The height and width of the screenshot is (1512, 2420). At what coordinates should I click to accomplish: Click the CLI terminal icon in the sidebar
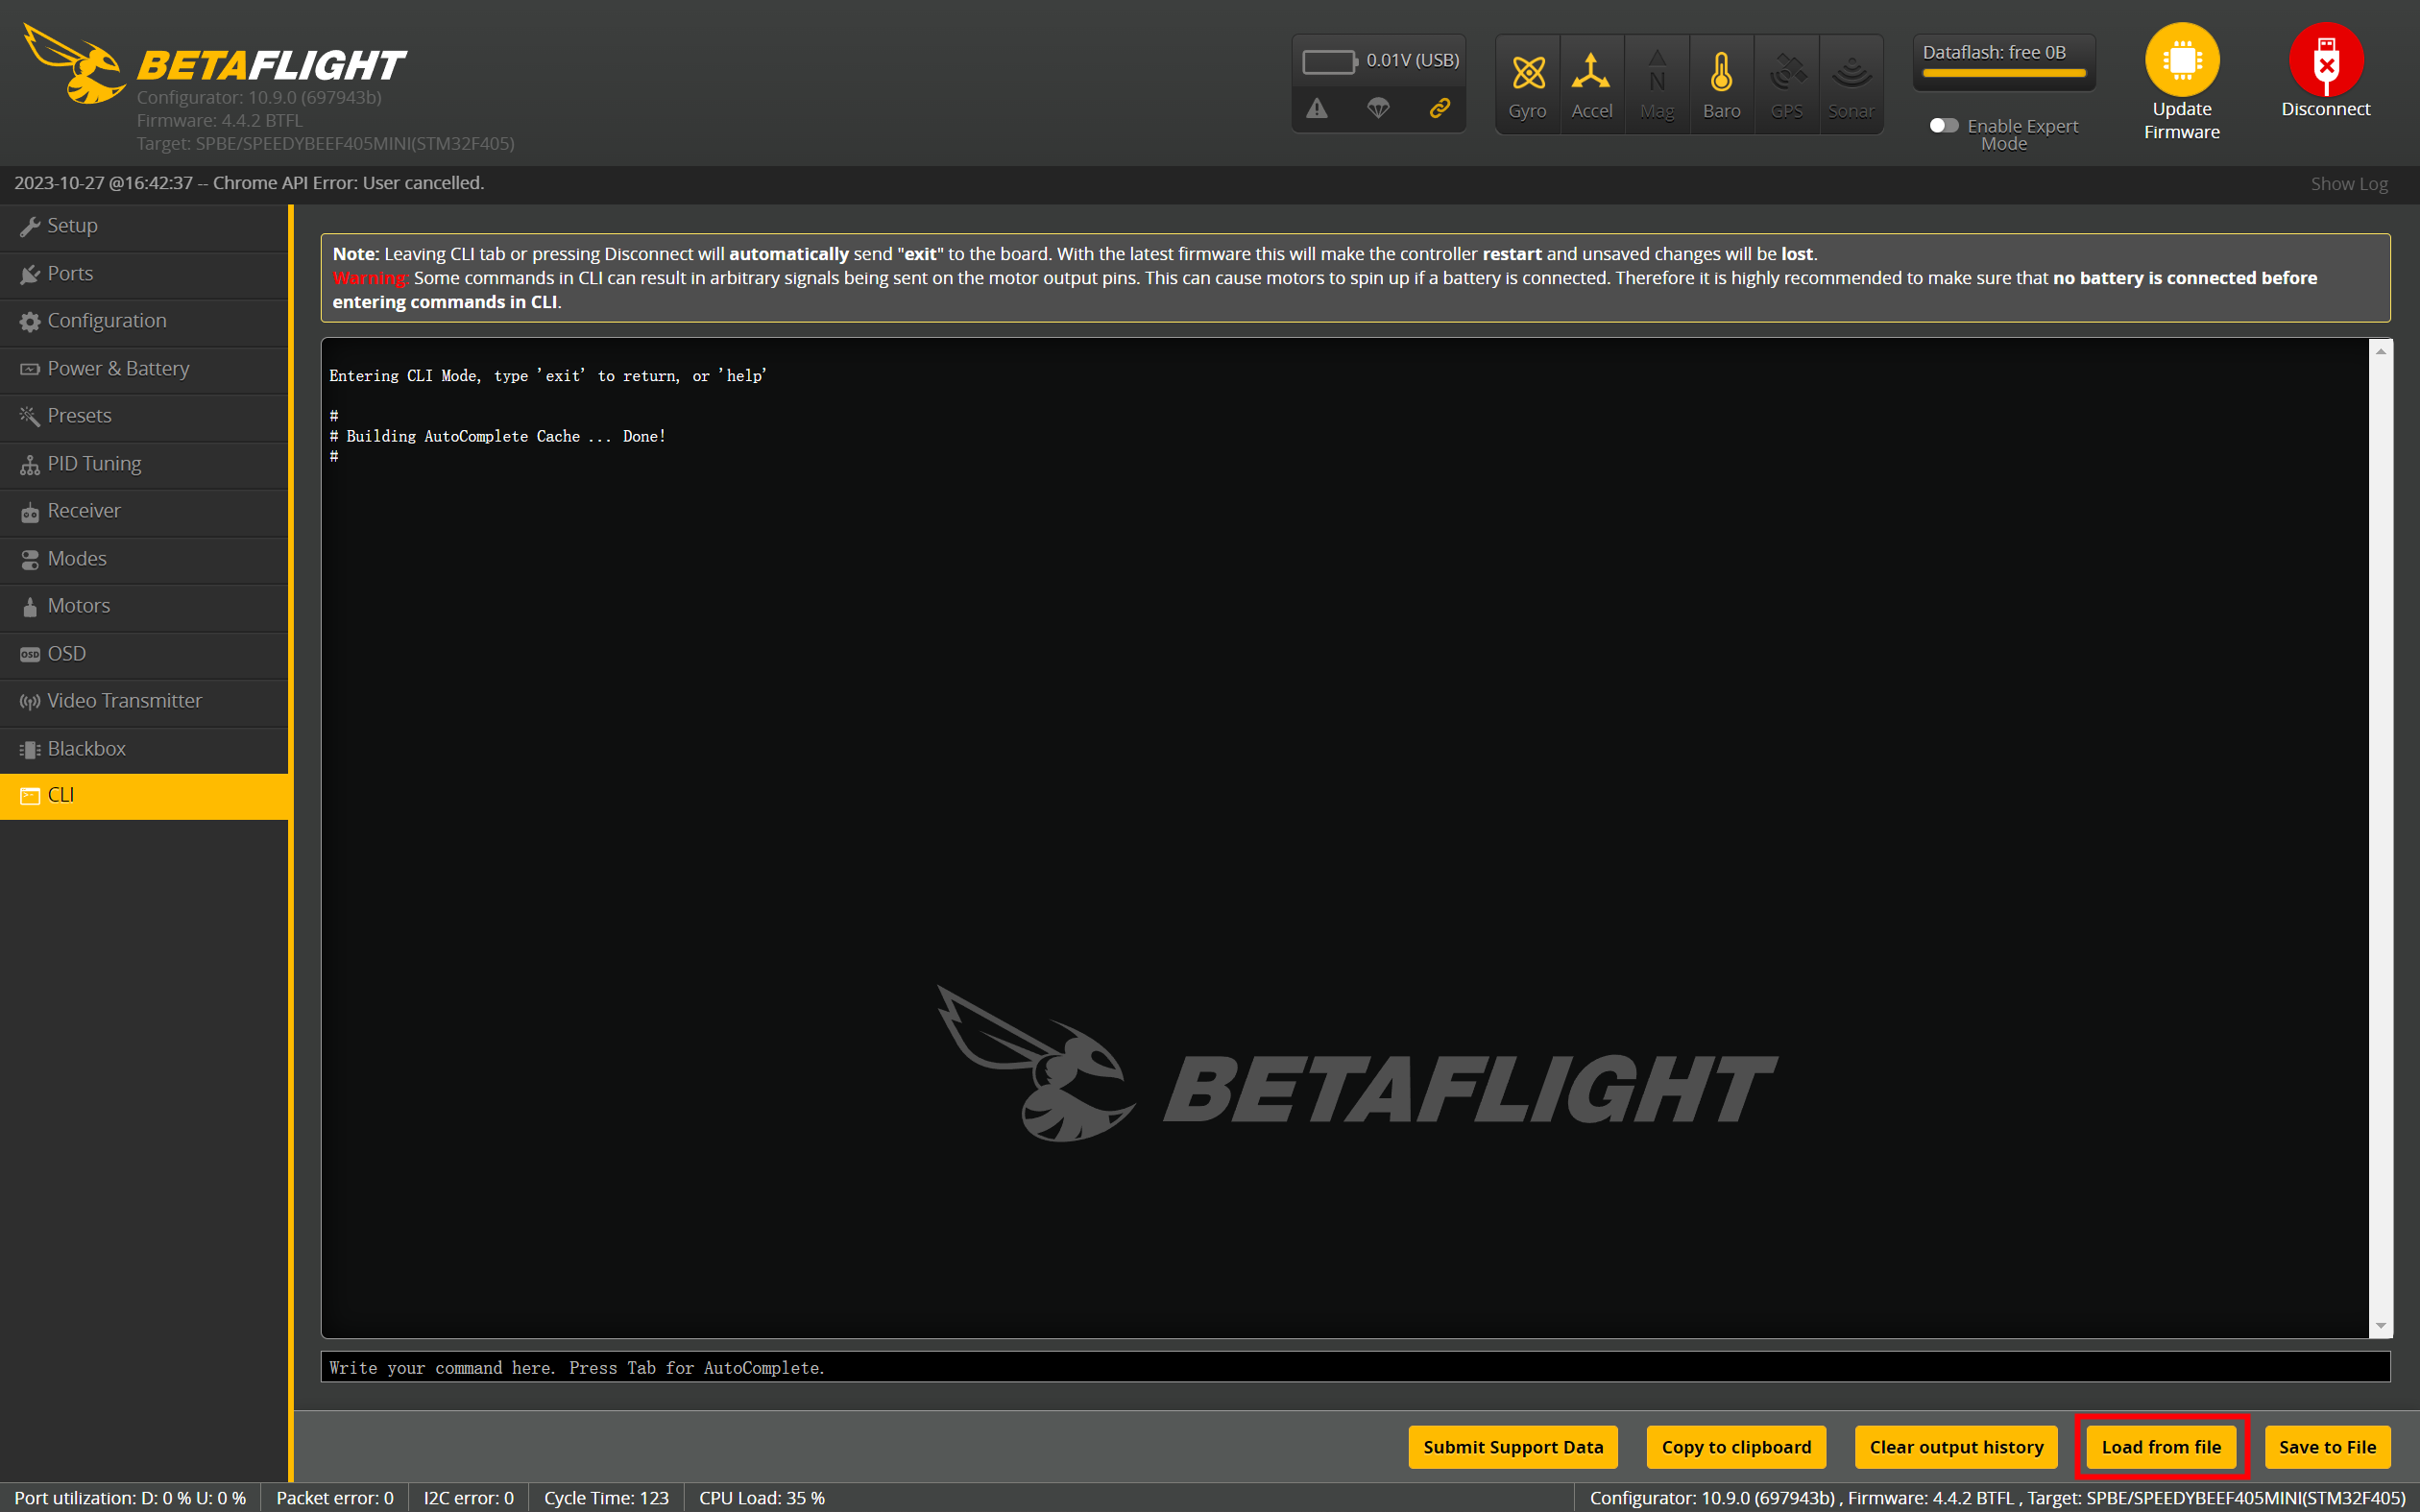point(30,796)
